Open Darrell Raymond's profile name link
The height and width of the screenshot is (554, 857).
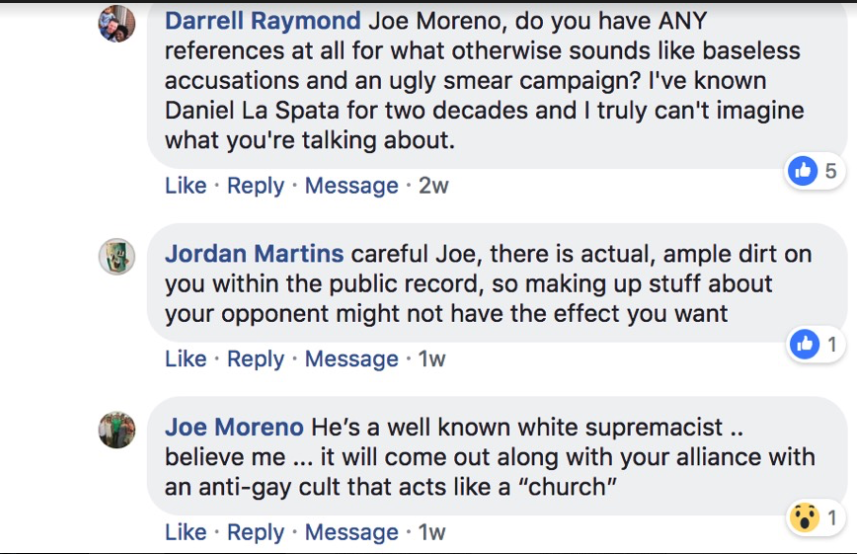263,21
